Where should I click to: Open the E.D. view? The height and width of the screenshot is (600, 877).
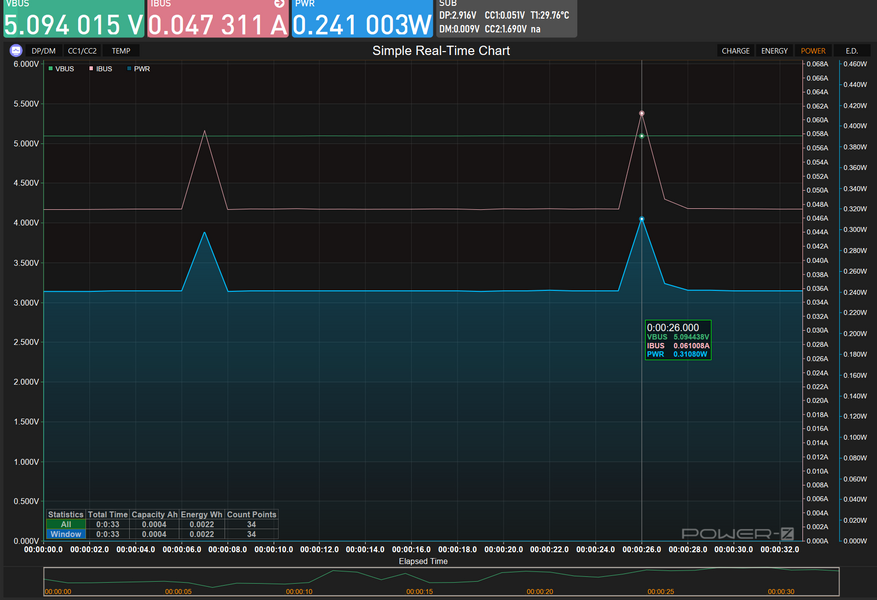[x=851, y=50]
